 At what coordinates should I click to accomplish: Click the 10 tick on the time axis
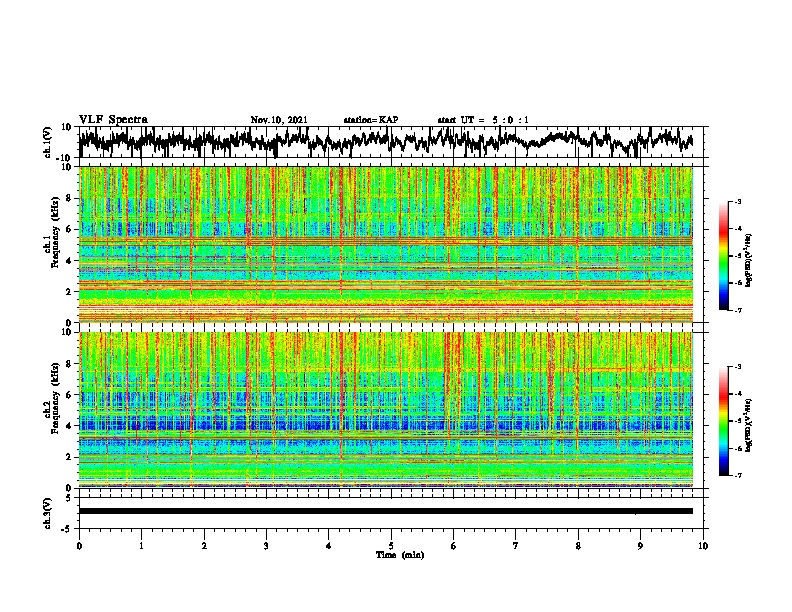[703, 546]
